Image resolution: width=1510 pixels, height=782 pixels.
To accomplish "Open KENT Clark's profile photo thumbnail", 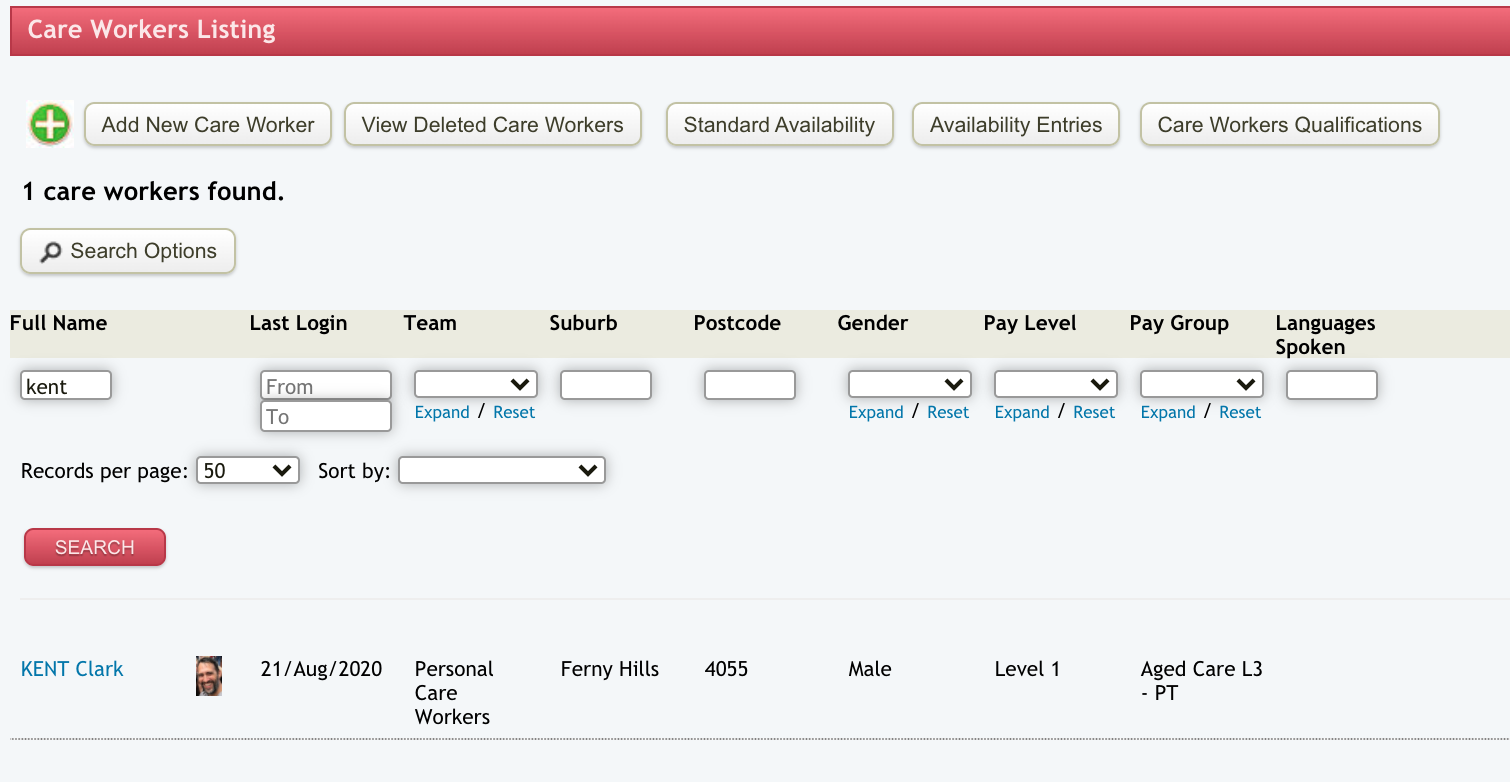I will pyautogui.click(x=208, y=676).
